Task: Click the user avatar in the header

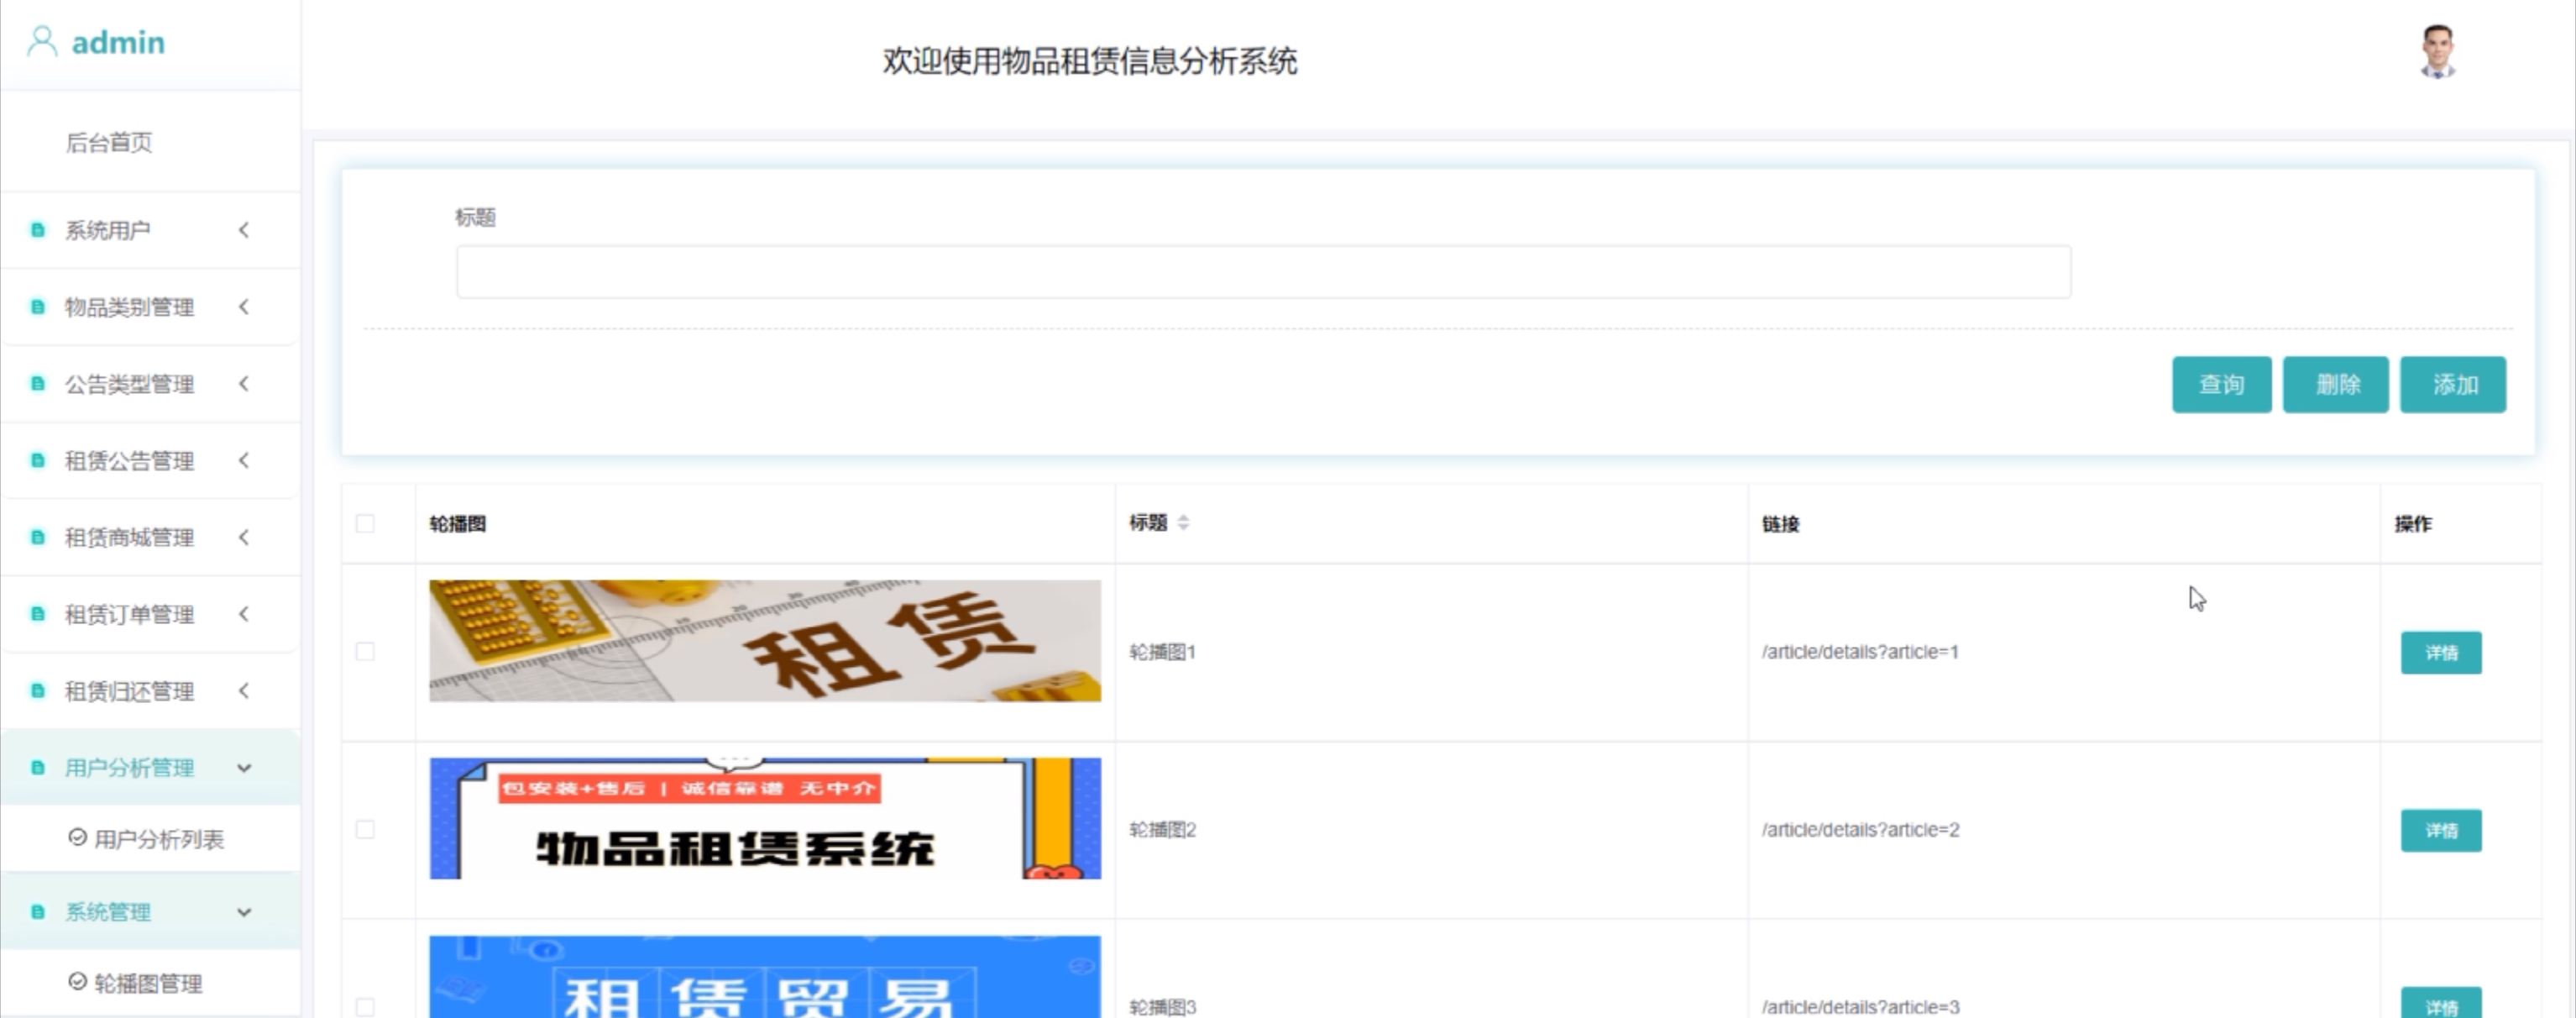Action: tap(2437, 52)
